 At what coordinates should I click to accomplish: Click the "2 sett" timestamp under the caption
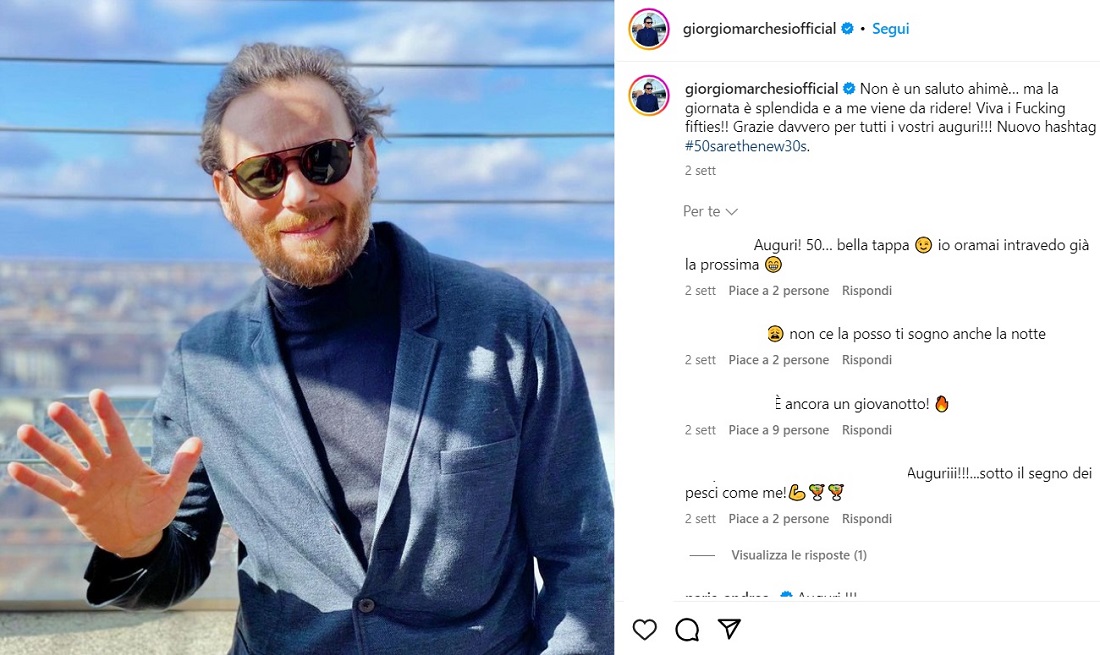point(700,171)
